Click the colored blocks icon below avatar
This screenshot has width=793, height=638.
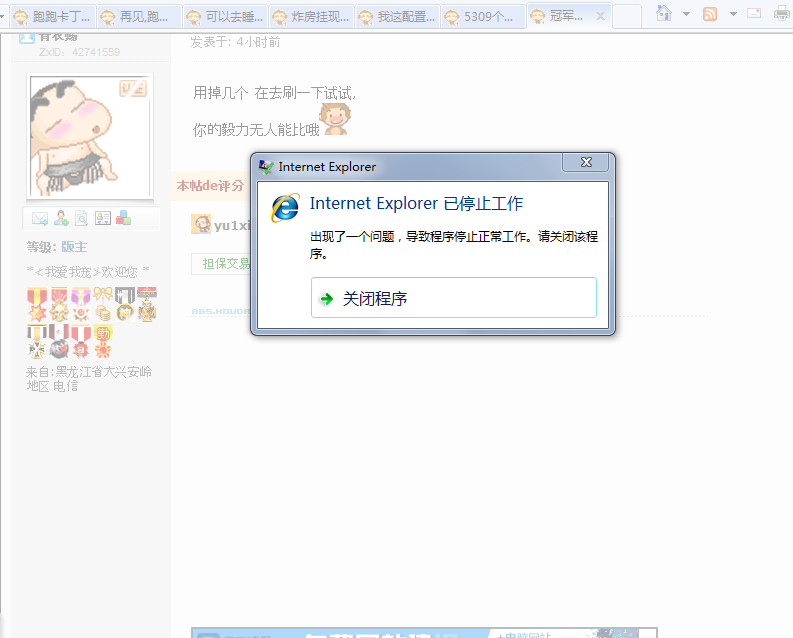click(123, 218)
